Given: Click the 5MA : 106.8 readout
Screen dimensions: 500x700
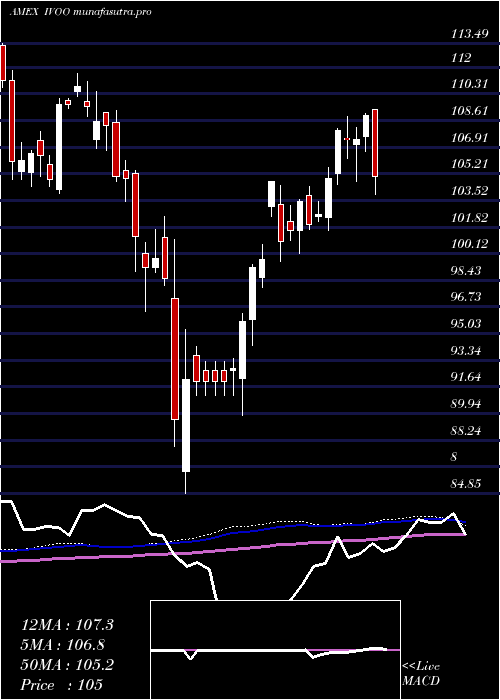Looking at the screenshot, I should [63, 645].
